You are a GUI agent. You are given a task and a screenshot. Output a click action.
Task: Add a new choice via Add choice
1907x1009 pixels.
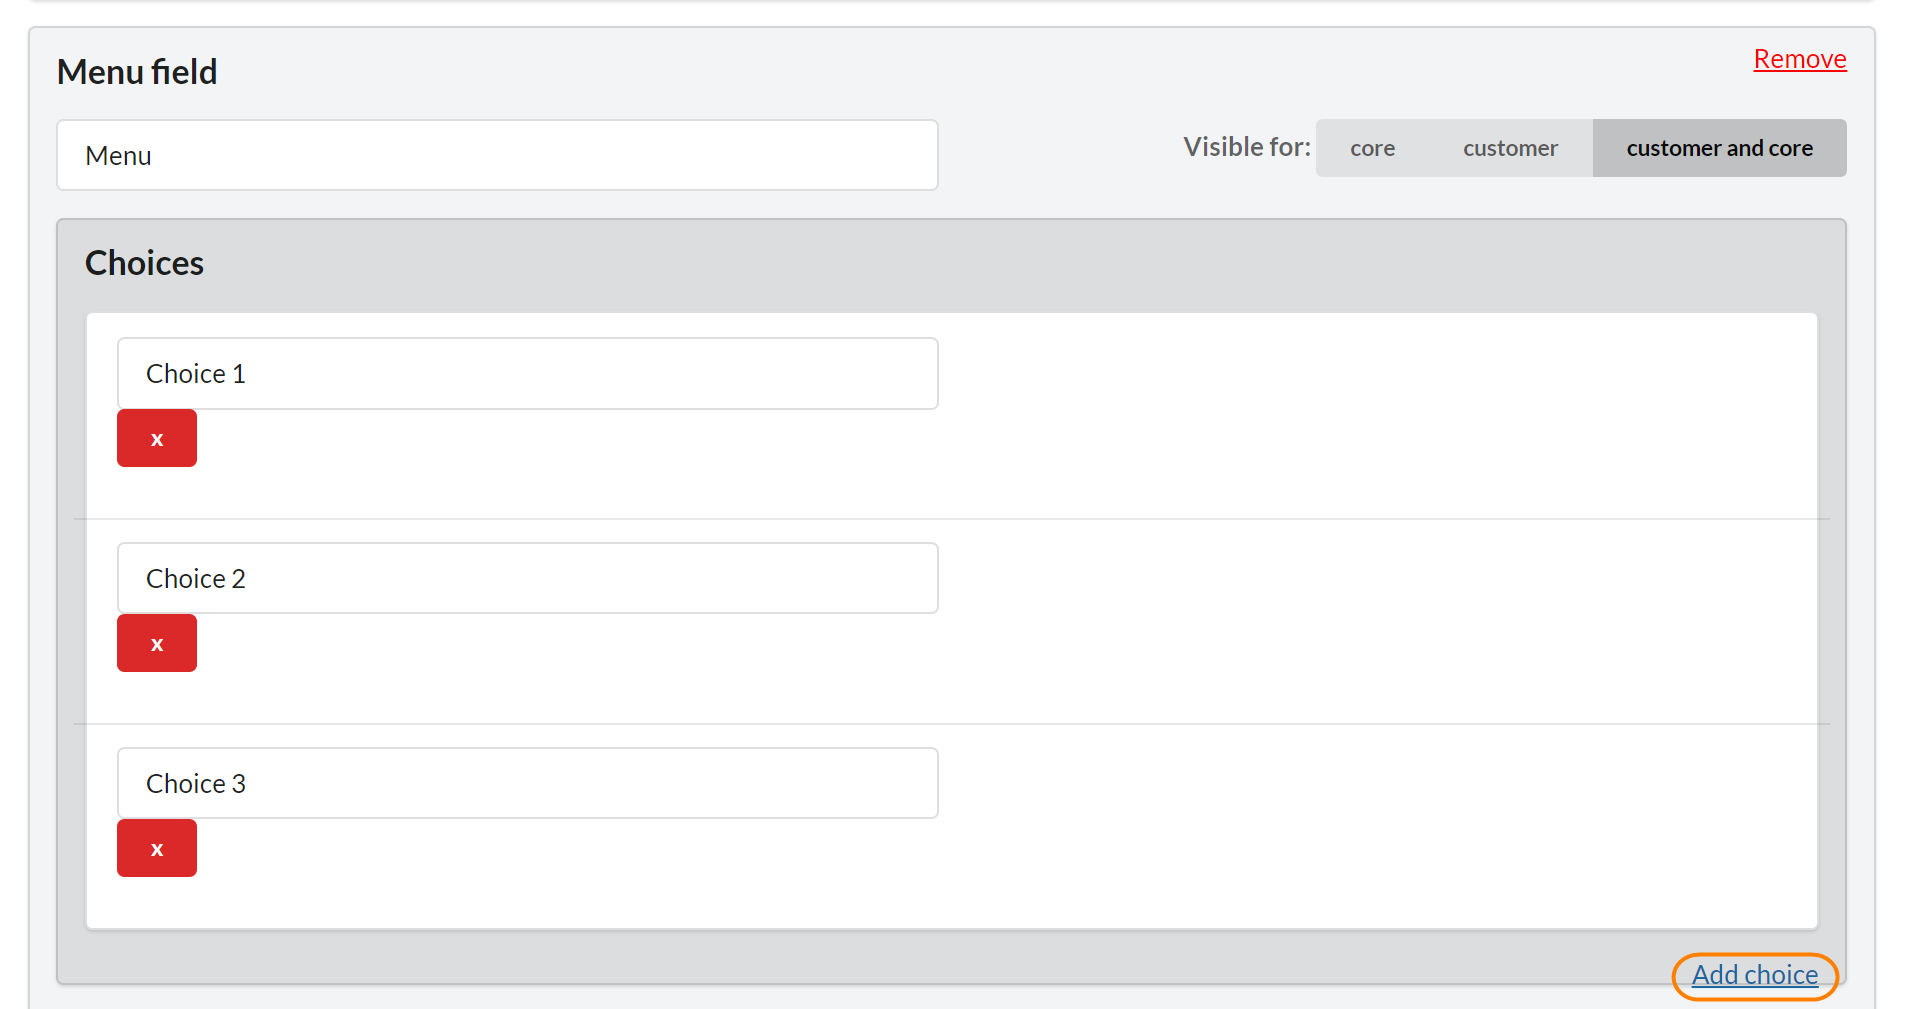pos(1754,975)
